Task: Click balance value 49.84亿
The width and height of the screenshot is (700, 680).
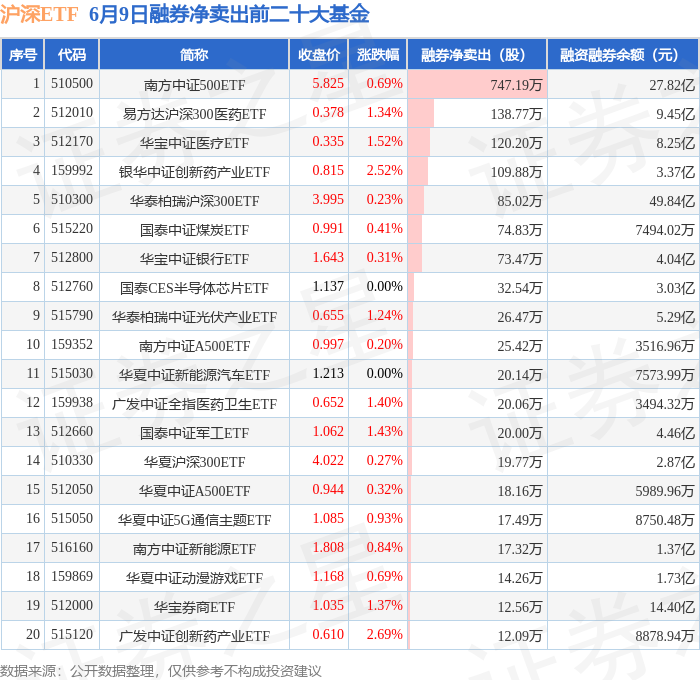Action: click(672, 201)
